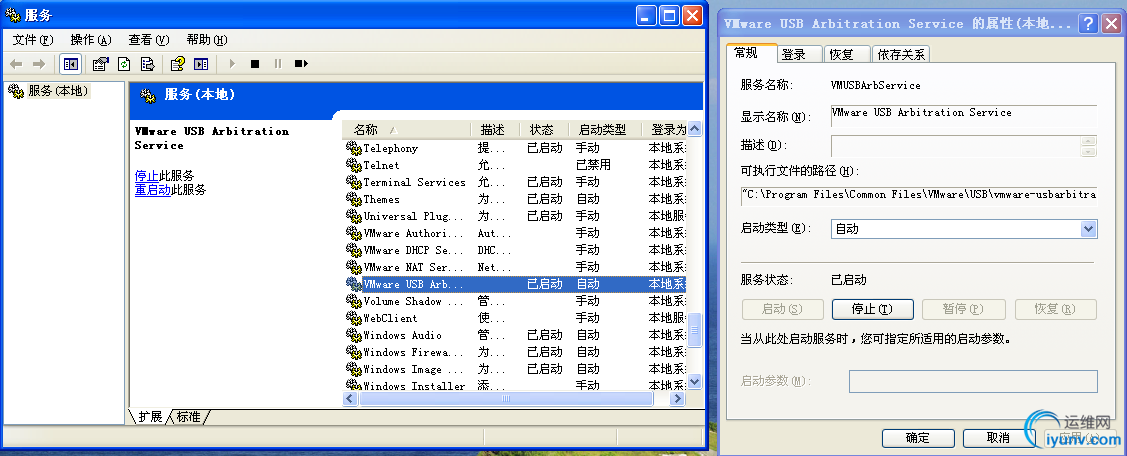
Task: Sort services by the 名称 column header
Action: point(407,130)
